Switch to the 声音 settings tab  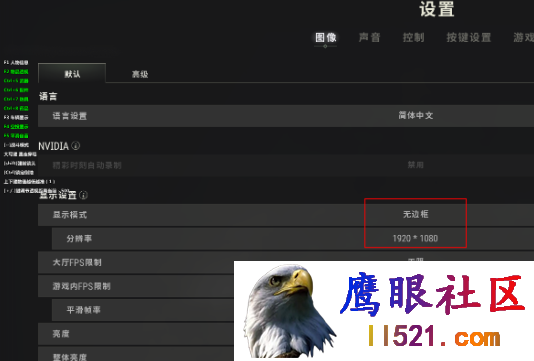[370, 37]
